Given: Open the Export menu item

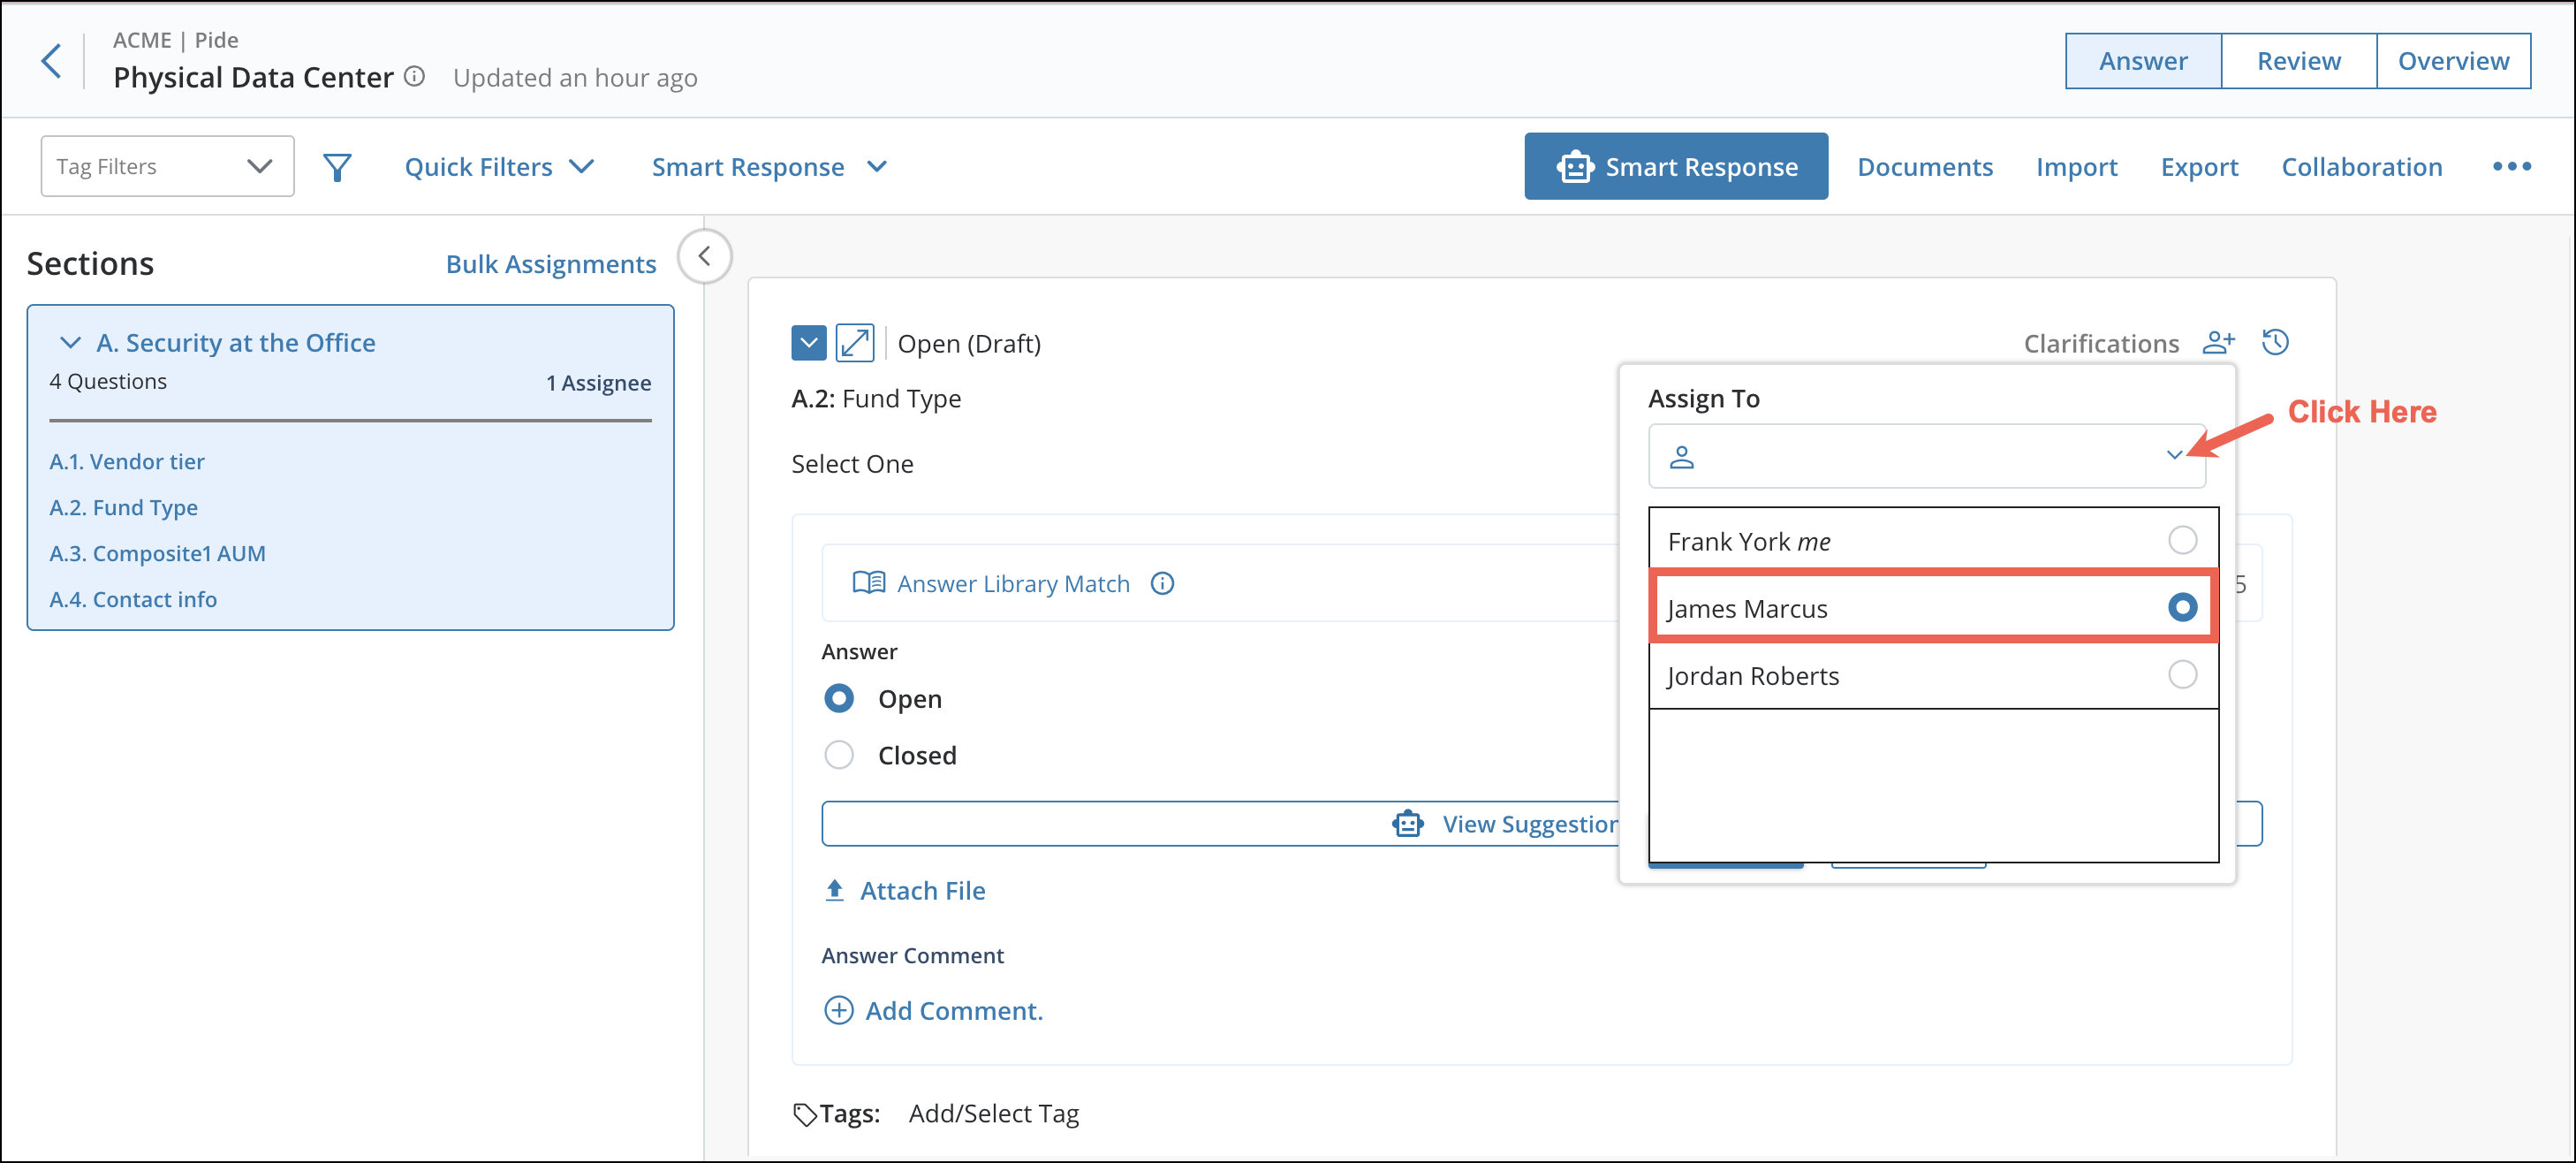Looking at the screenshot, I should 2199,167.
